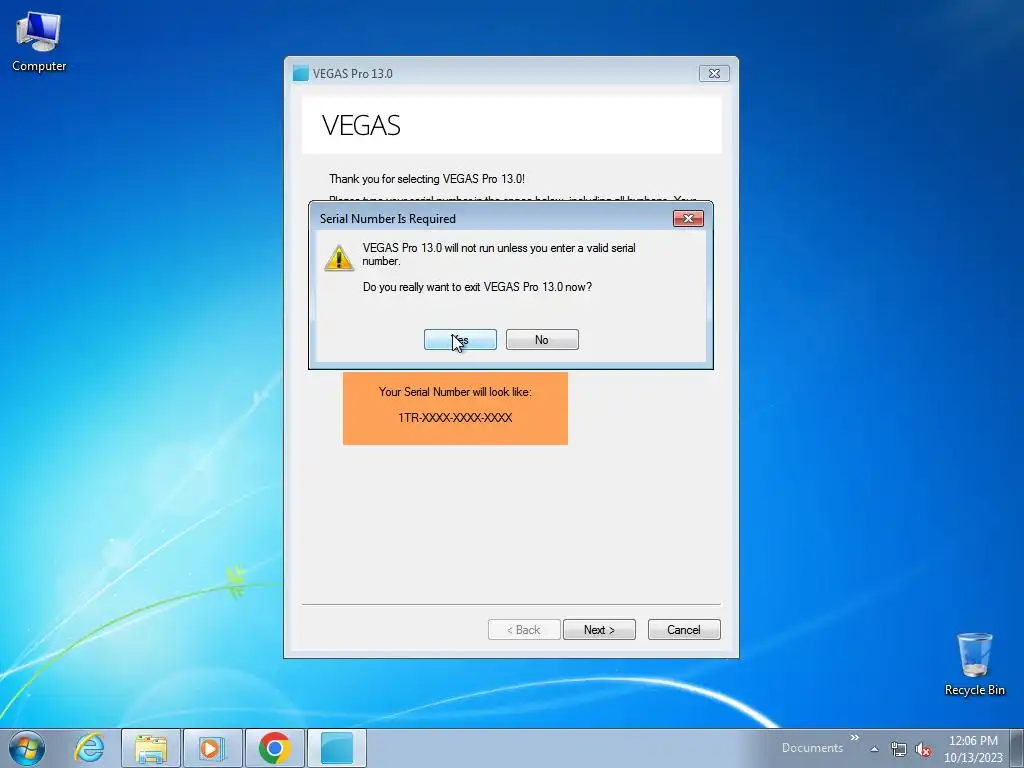Open Windows Explorer from taskbar
1024x768 pixels.
[151, 748]
